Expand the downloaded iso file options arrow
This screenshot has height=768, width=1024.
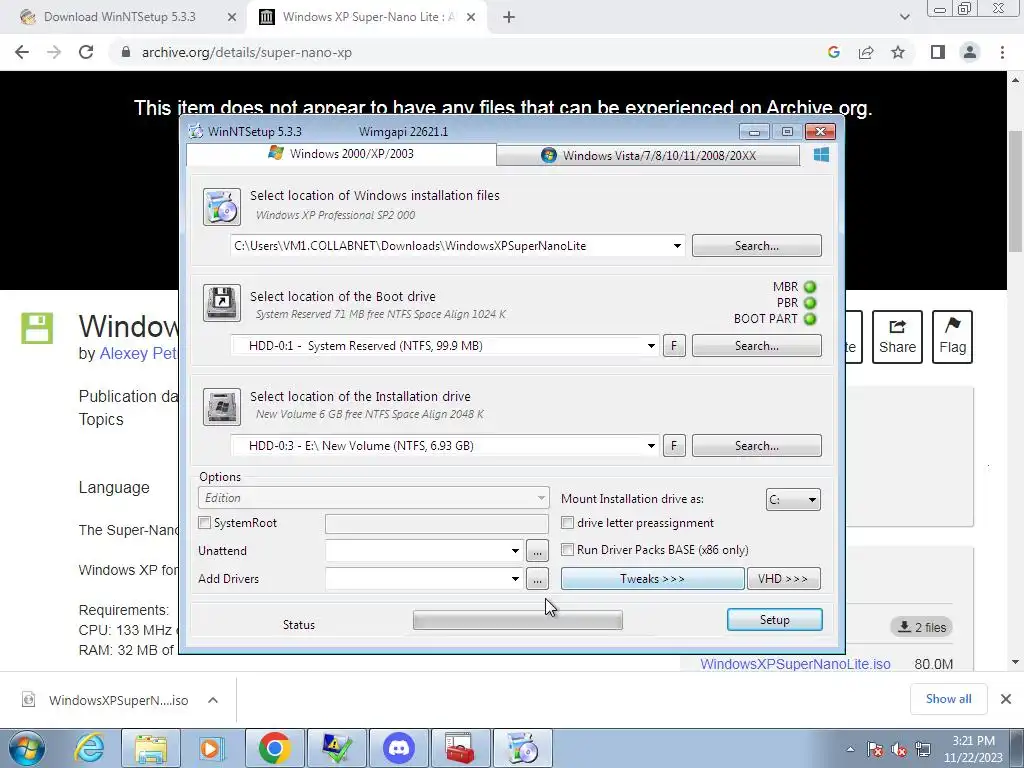(x=213, y=700)
